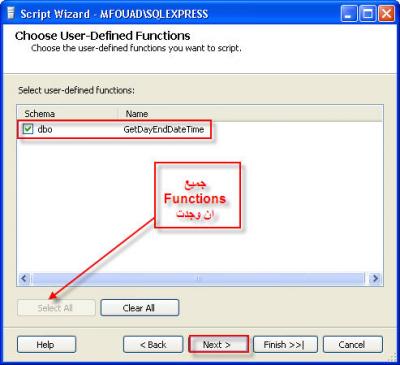Sort list by the Schema column header
Screen dimensions: 400x365
pyautogui.click(x=68, y=114)
